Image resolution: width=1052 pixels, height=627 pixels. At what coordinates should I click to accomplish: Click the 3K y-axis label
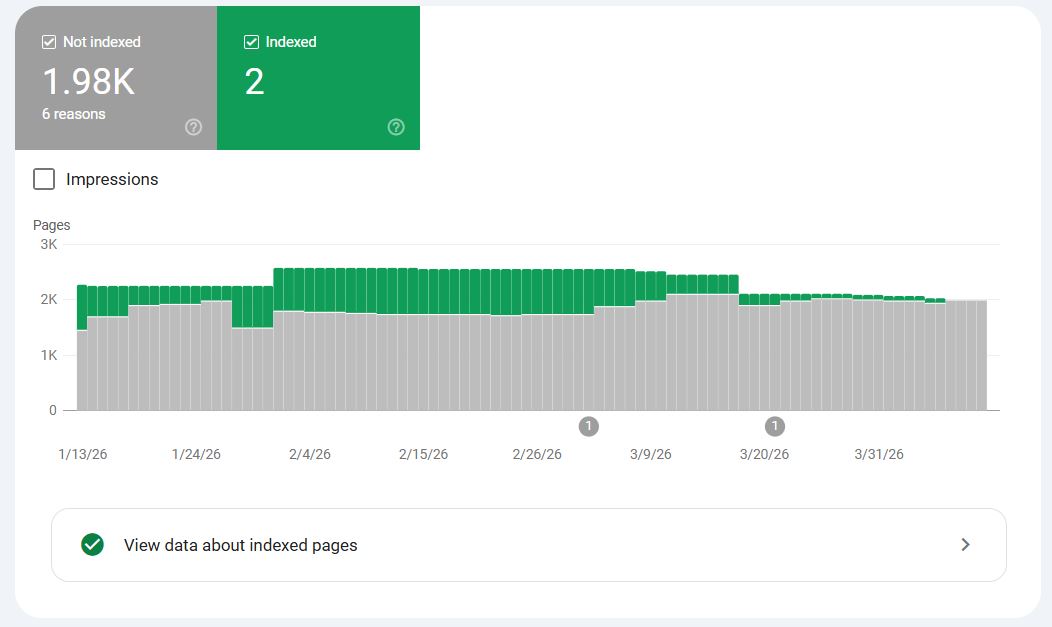point(48,244)
